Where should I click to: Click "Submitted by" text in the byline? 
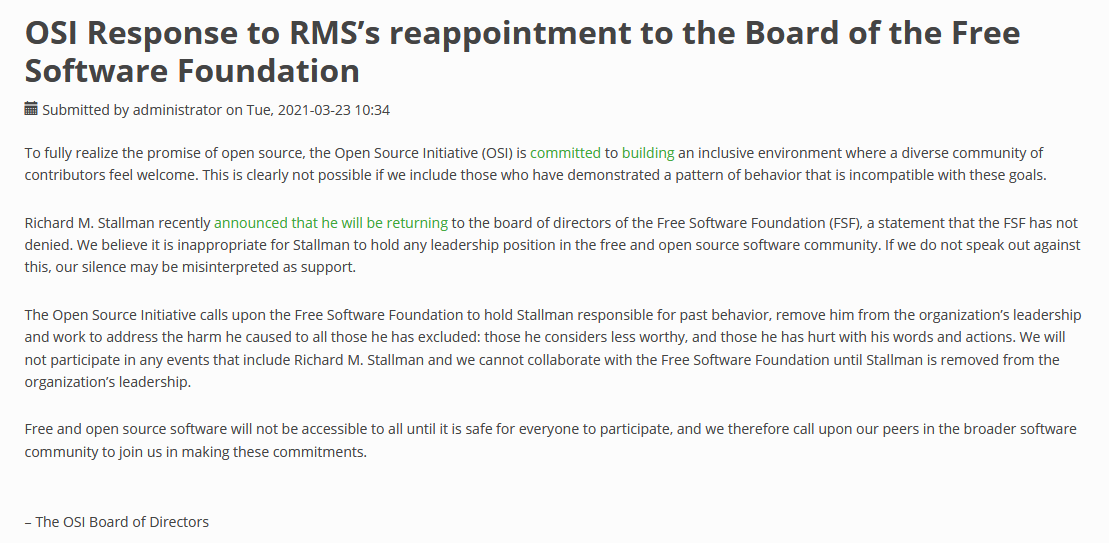click(x=86, y=110)
